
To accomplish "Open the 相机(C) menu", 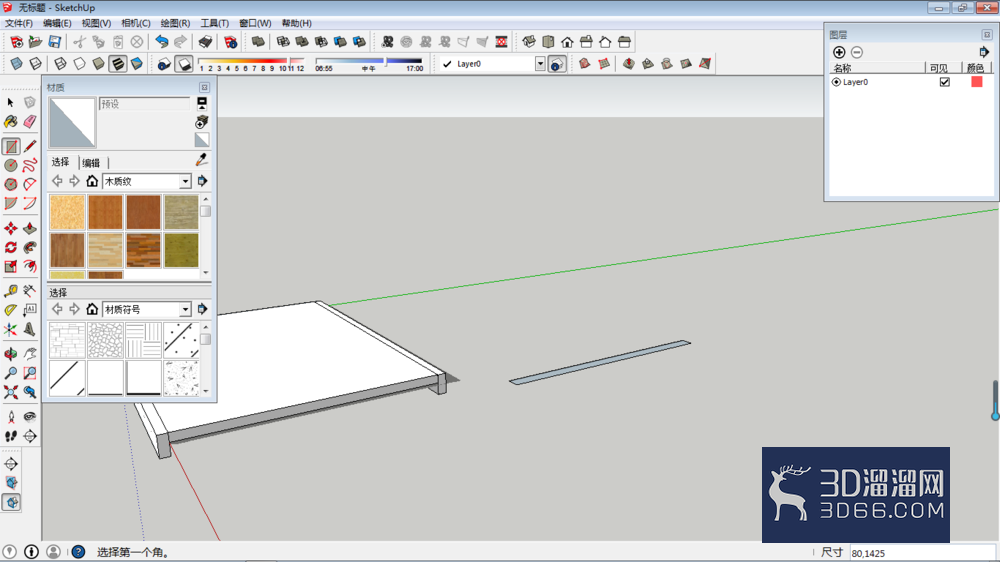I will click(136, 23).
